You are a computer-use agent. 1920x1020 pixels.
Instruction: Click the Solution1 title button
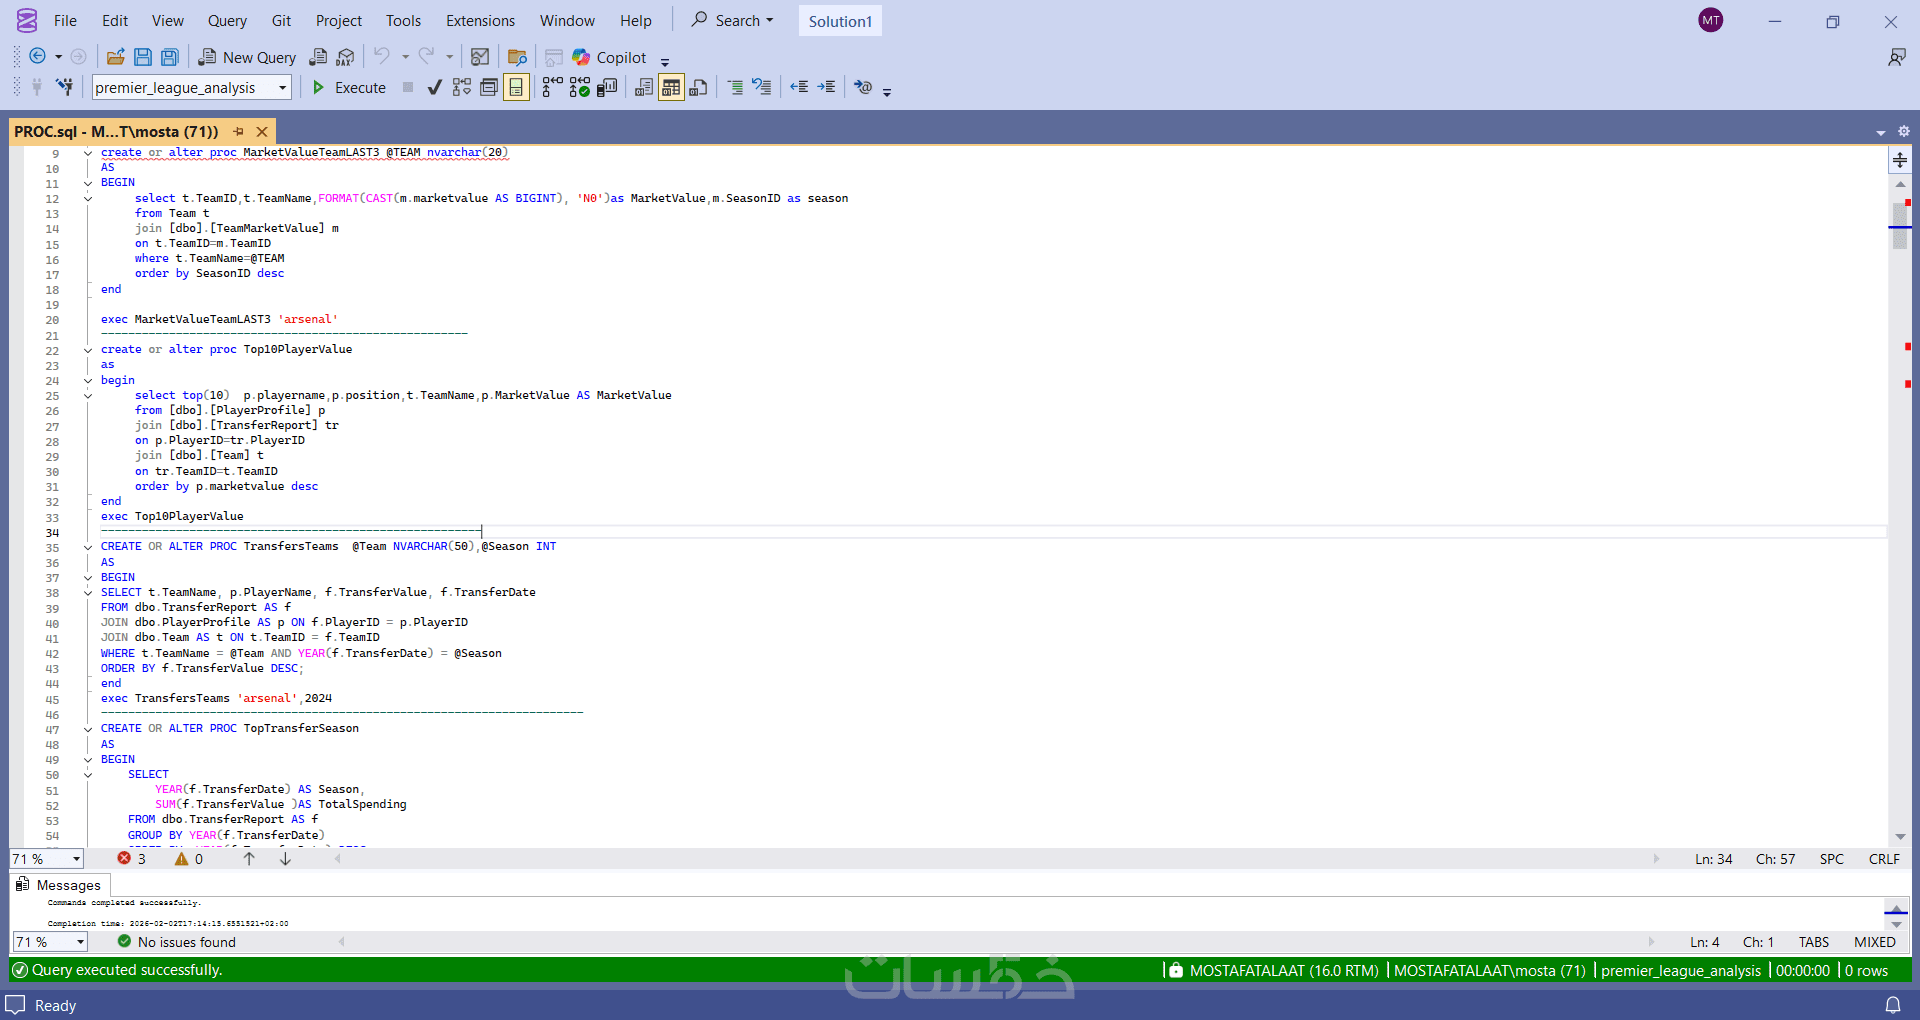840,21
